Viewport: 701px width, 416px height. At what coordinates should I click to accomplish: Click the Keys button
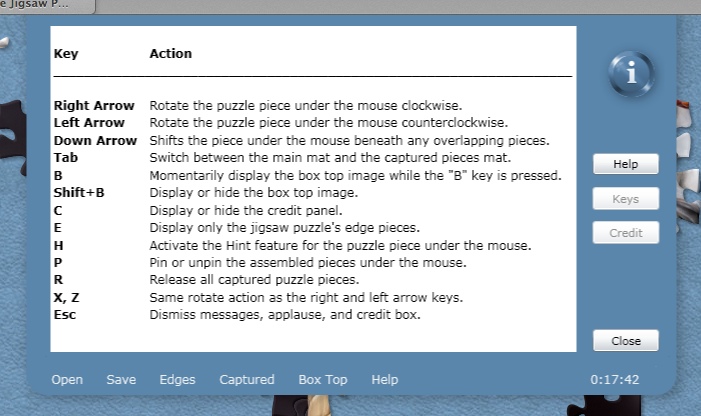625,199
